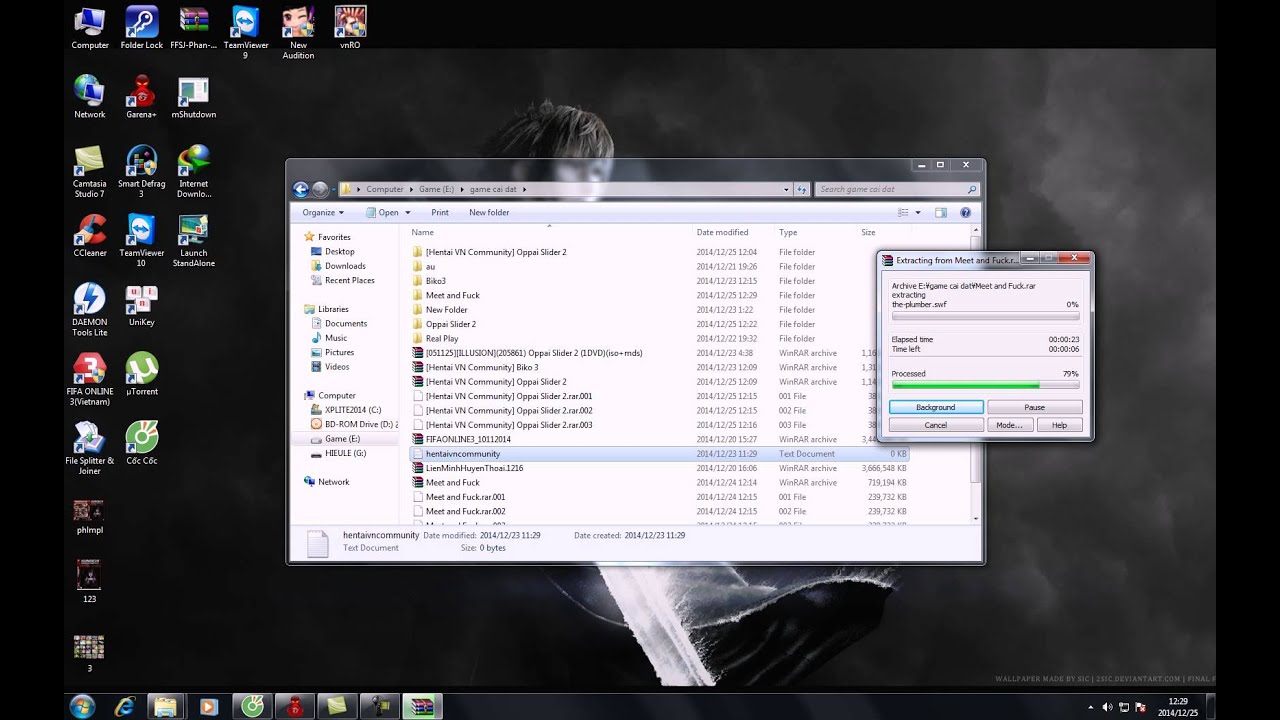
Task: Open the Mode... options in WinRAR
Action: (1009, 425)
